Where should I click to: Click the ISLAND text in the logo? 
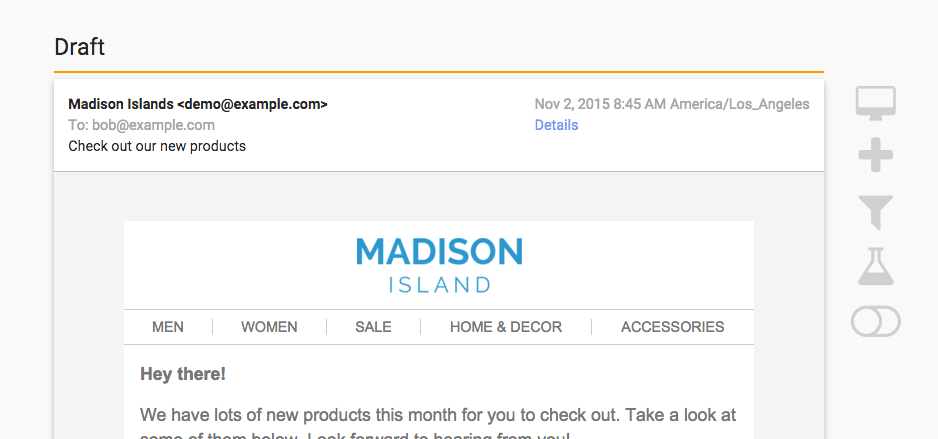(439, 284)
